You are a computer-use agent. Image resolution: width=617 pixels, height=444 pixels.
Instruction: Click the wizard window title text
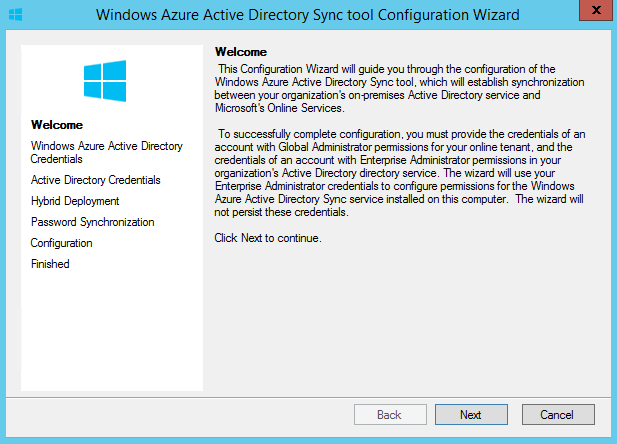(x=308, y=15)
